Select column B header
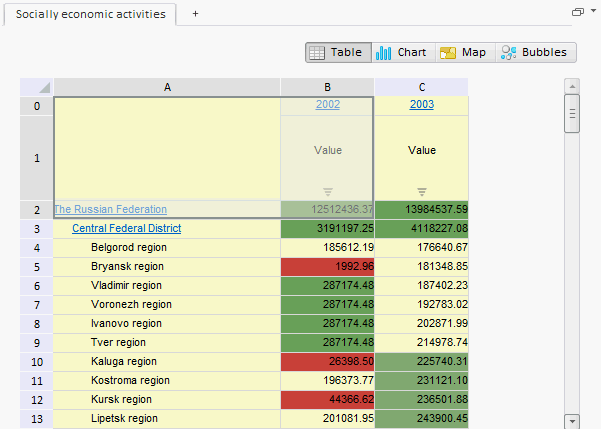 327,87
